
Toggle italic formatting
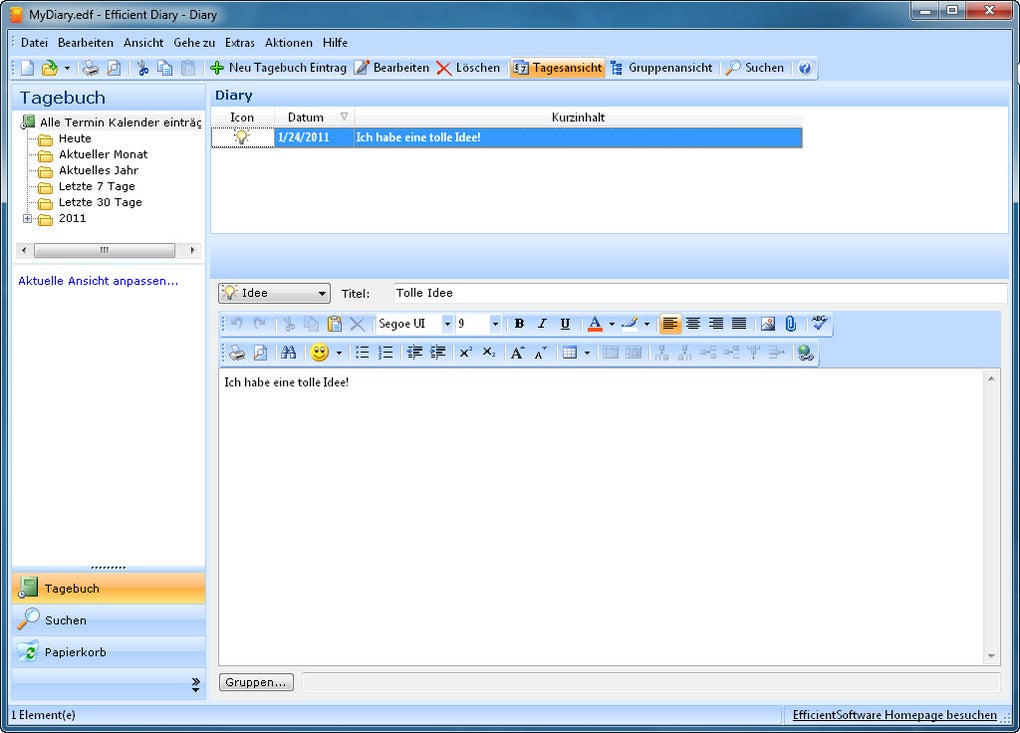click(x=542, y=324)
